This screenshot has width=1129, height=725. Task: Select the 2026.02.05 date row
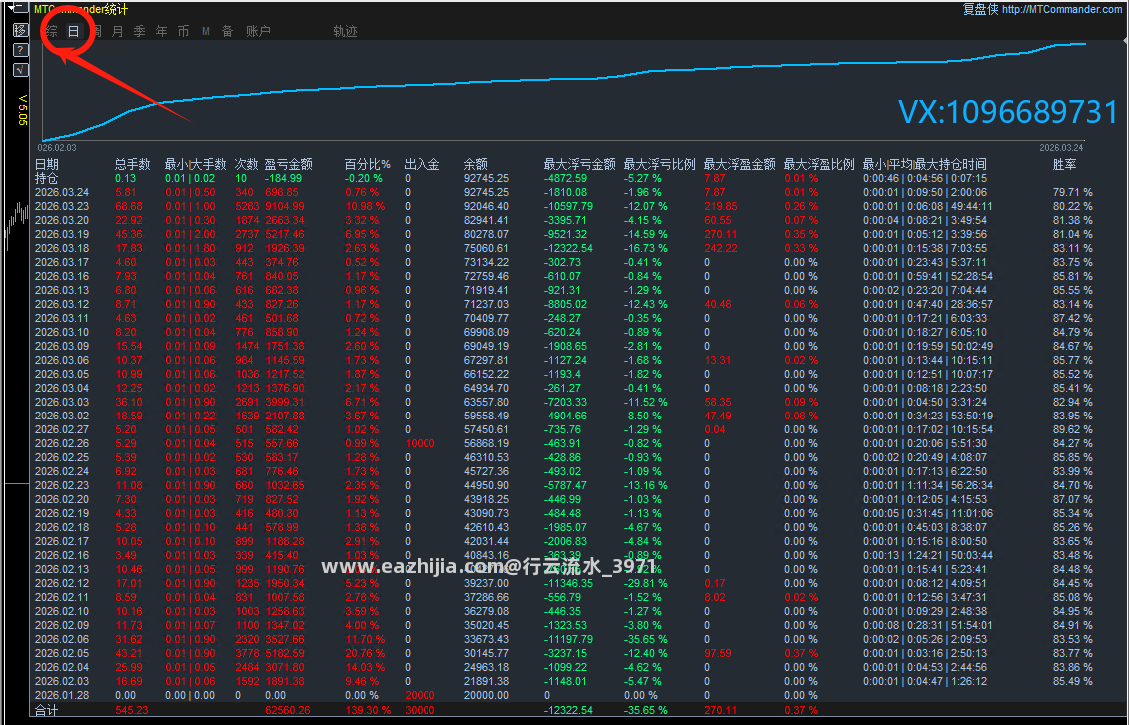(564, 653)
